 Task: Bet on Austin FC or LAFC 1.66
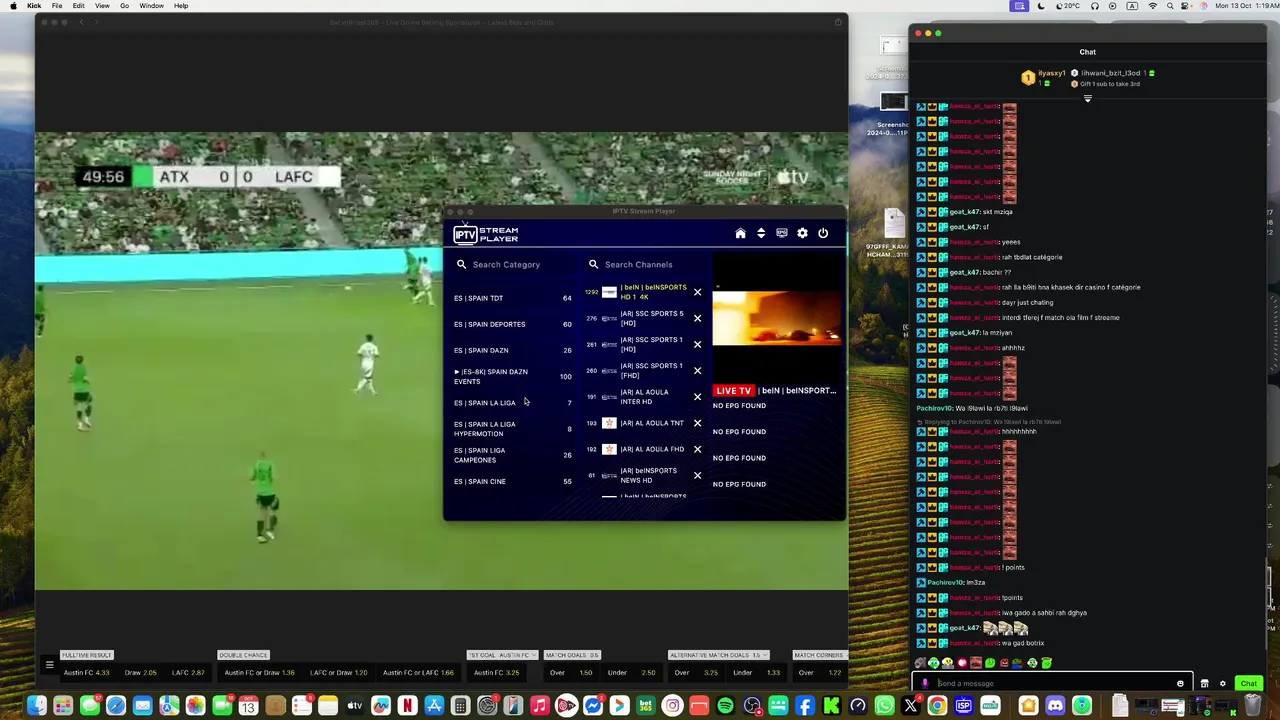[x=418, y=673]
